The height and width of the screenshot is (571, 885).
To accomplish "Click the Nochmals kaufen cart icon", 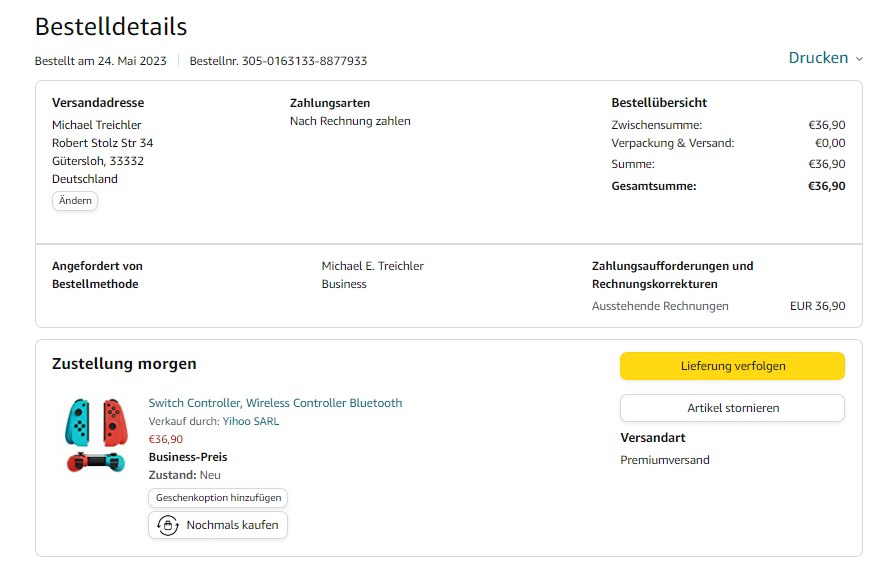I will coord(168,525).
